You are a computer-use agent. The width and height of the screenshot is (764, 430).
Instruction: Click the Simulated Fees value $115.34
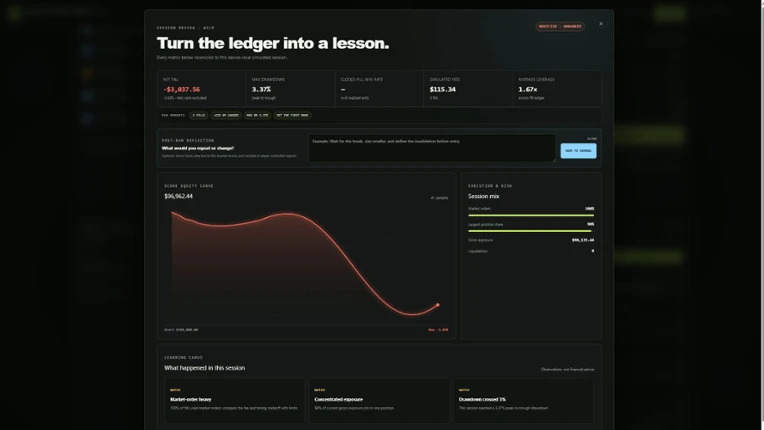(442, 90)
